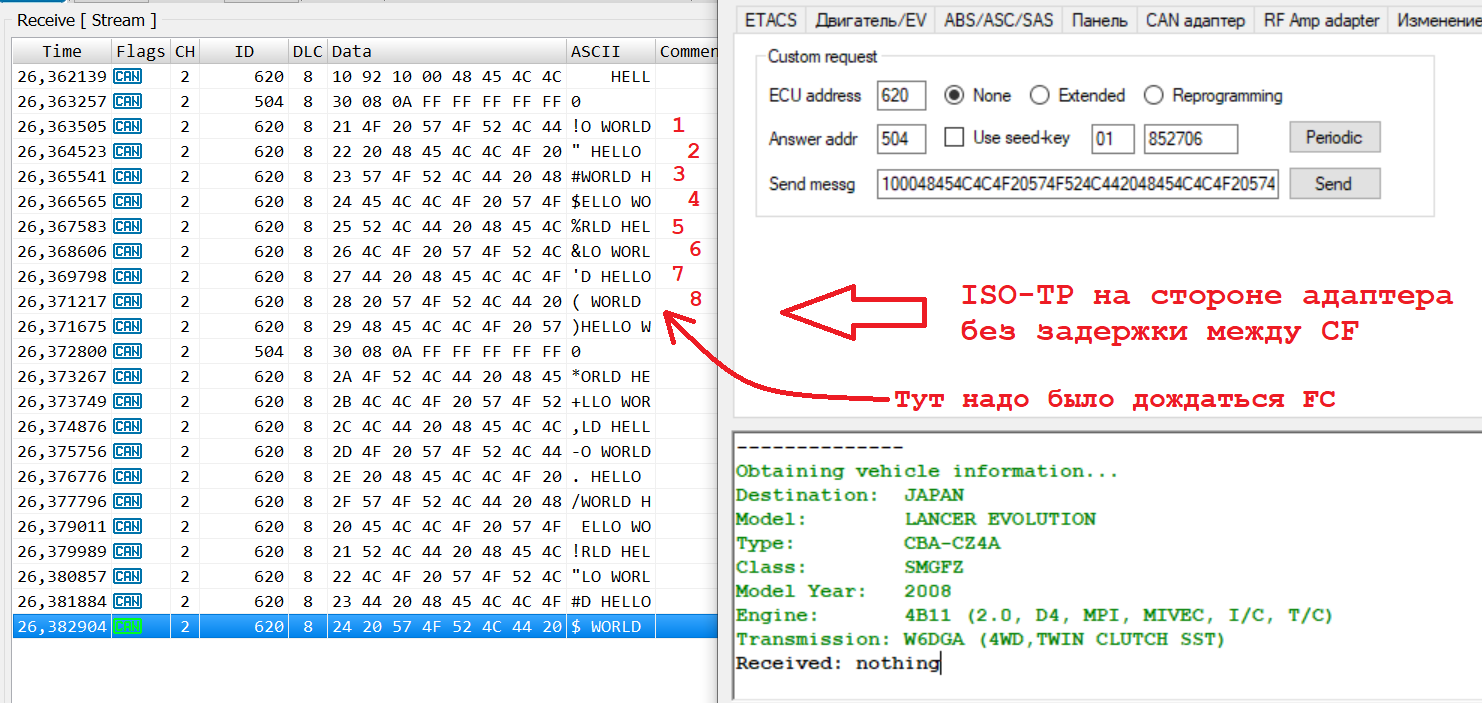Click the CAN flag icon in row 26,373267
This screenshot has width=1482, height=706.
tap(128, 376)
